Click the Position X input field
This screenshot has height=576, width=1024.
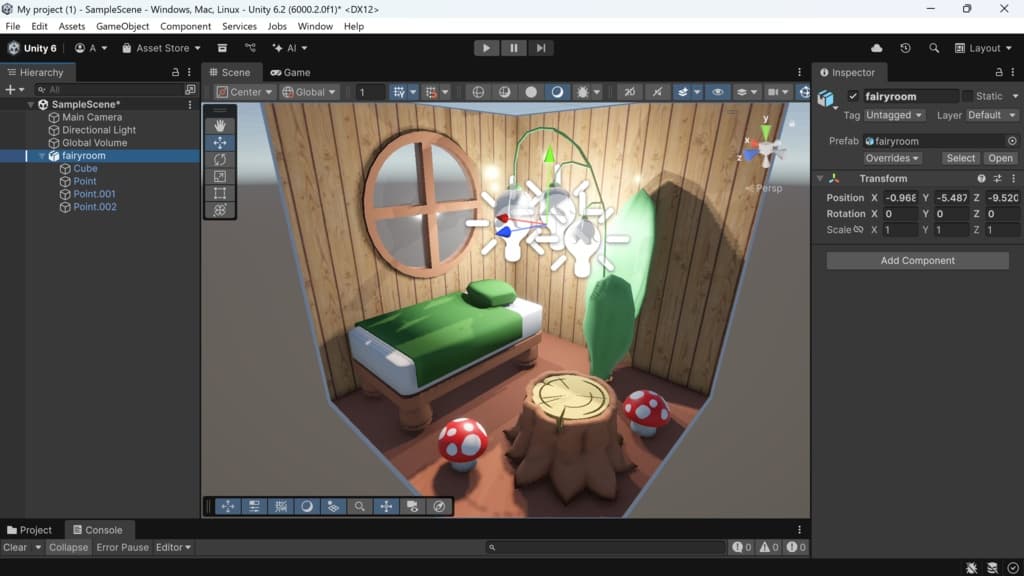point(899,198)
